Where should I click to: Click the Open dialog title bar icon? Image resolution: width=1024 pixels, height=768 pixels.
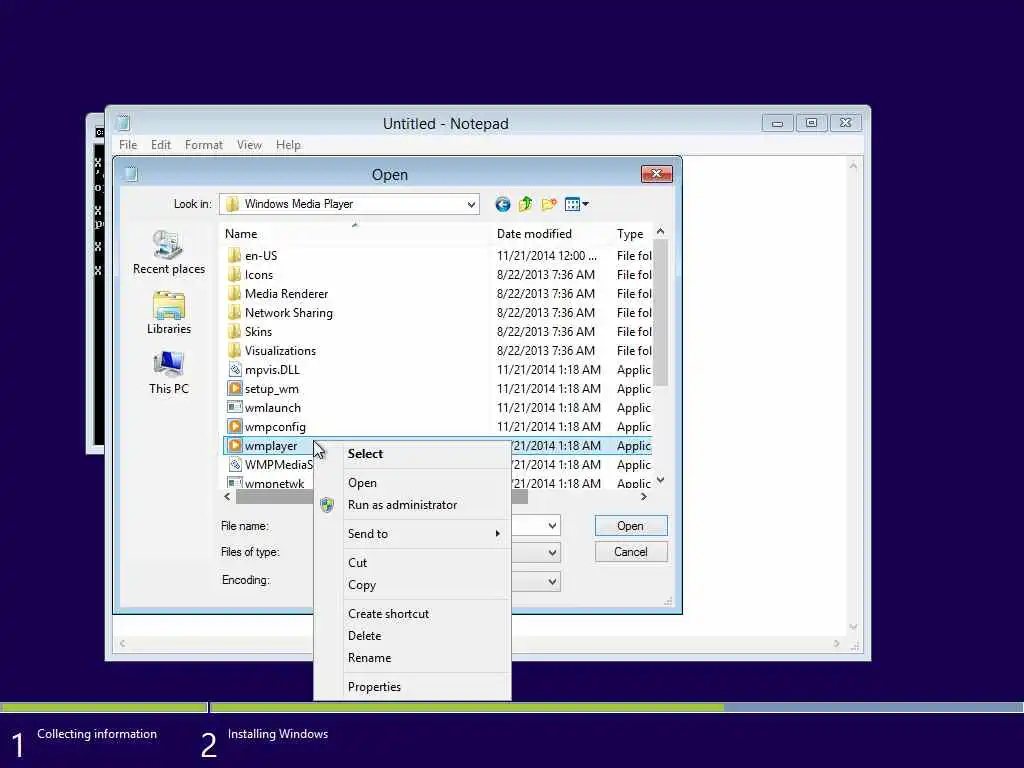tap(131, 174)
